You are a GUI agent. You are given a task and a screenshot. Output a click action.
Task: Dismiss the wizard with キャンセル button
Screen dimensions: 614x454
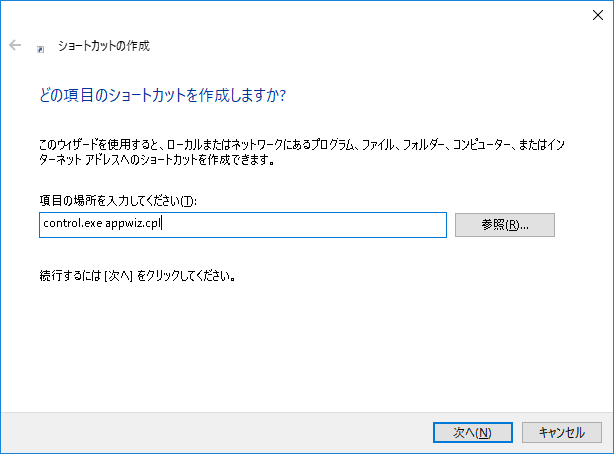562,432
